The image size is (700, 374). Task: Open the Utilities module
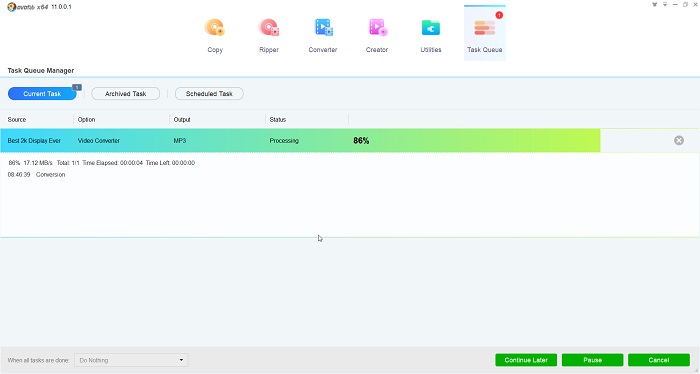(x=431, y=36)
